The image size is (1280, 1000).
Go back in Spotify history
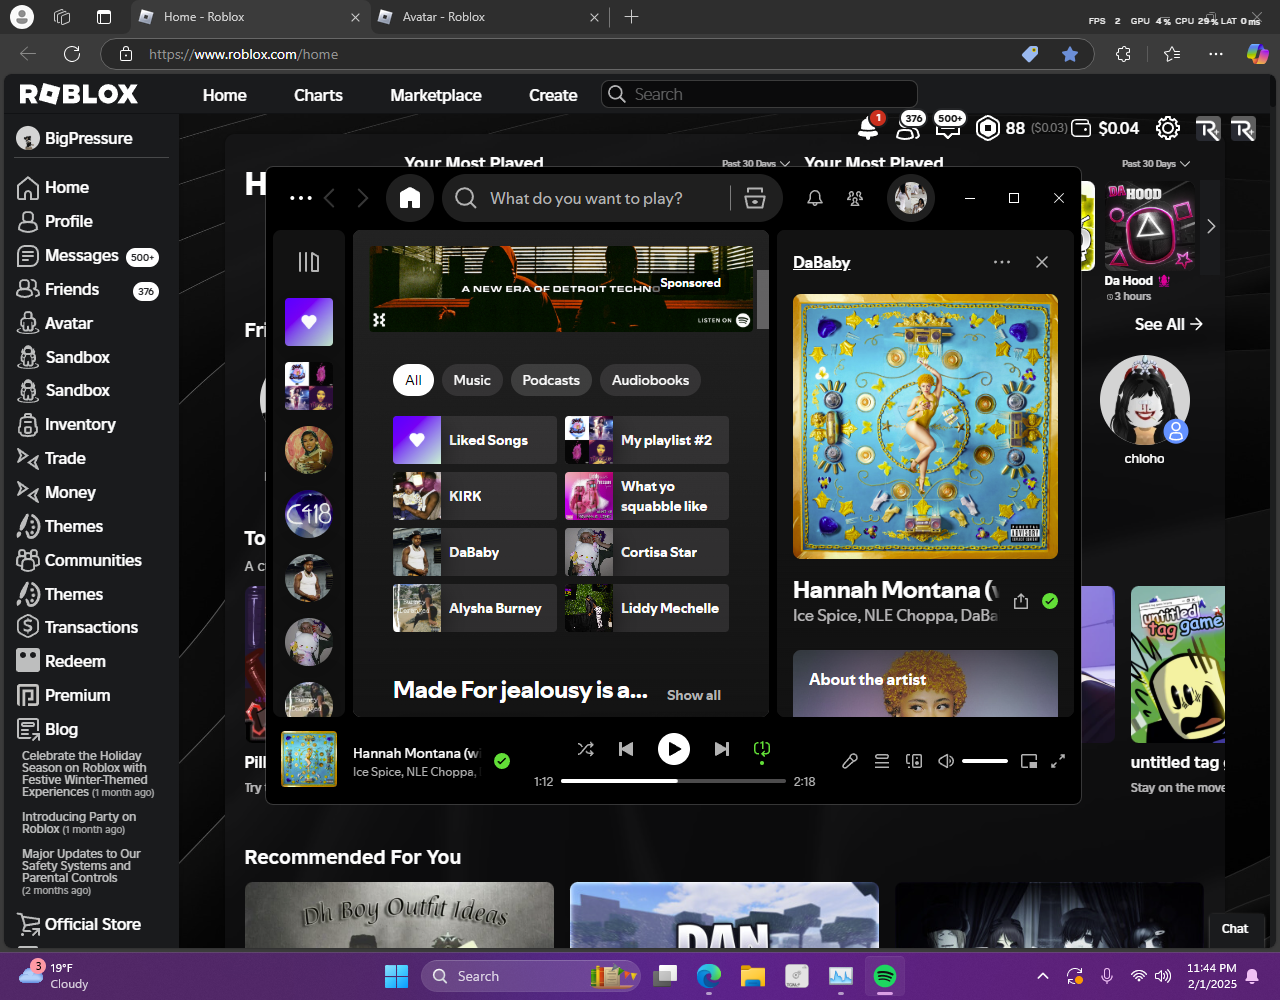pyautogui.click(x=330, y=198)
